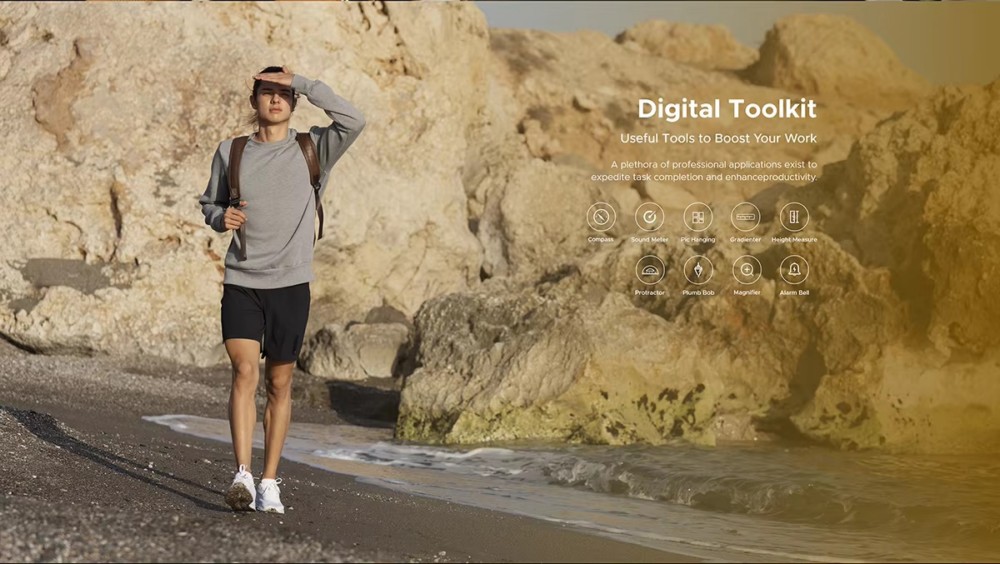This screenshot has width=1000, height=564.
Task: Click the "Height Measure" caption text
Action: pyautogui.click(x=794, y=240)
